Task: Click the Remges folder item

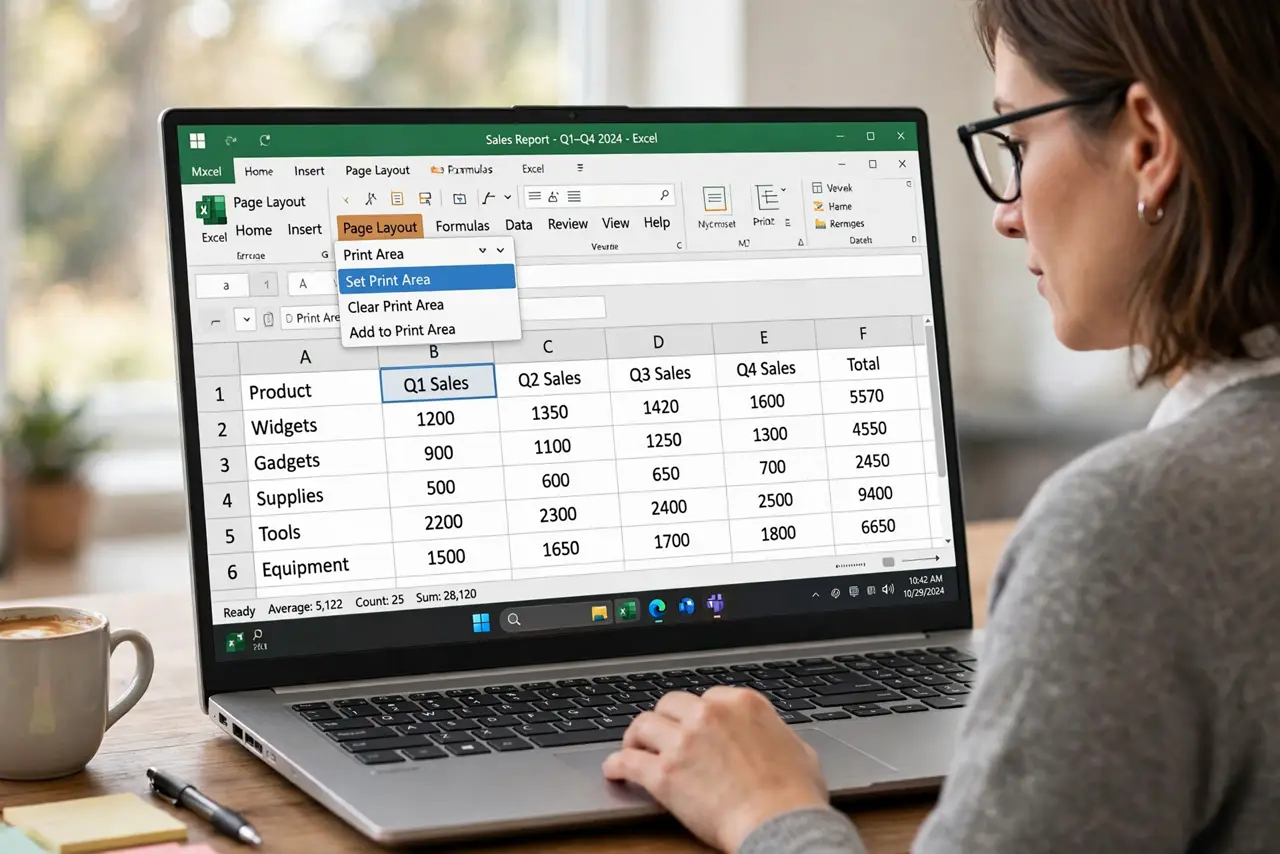Action: click(x=839, y=224)
